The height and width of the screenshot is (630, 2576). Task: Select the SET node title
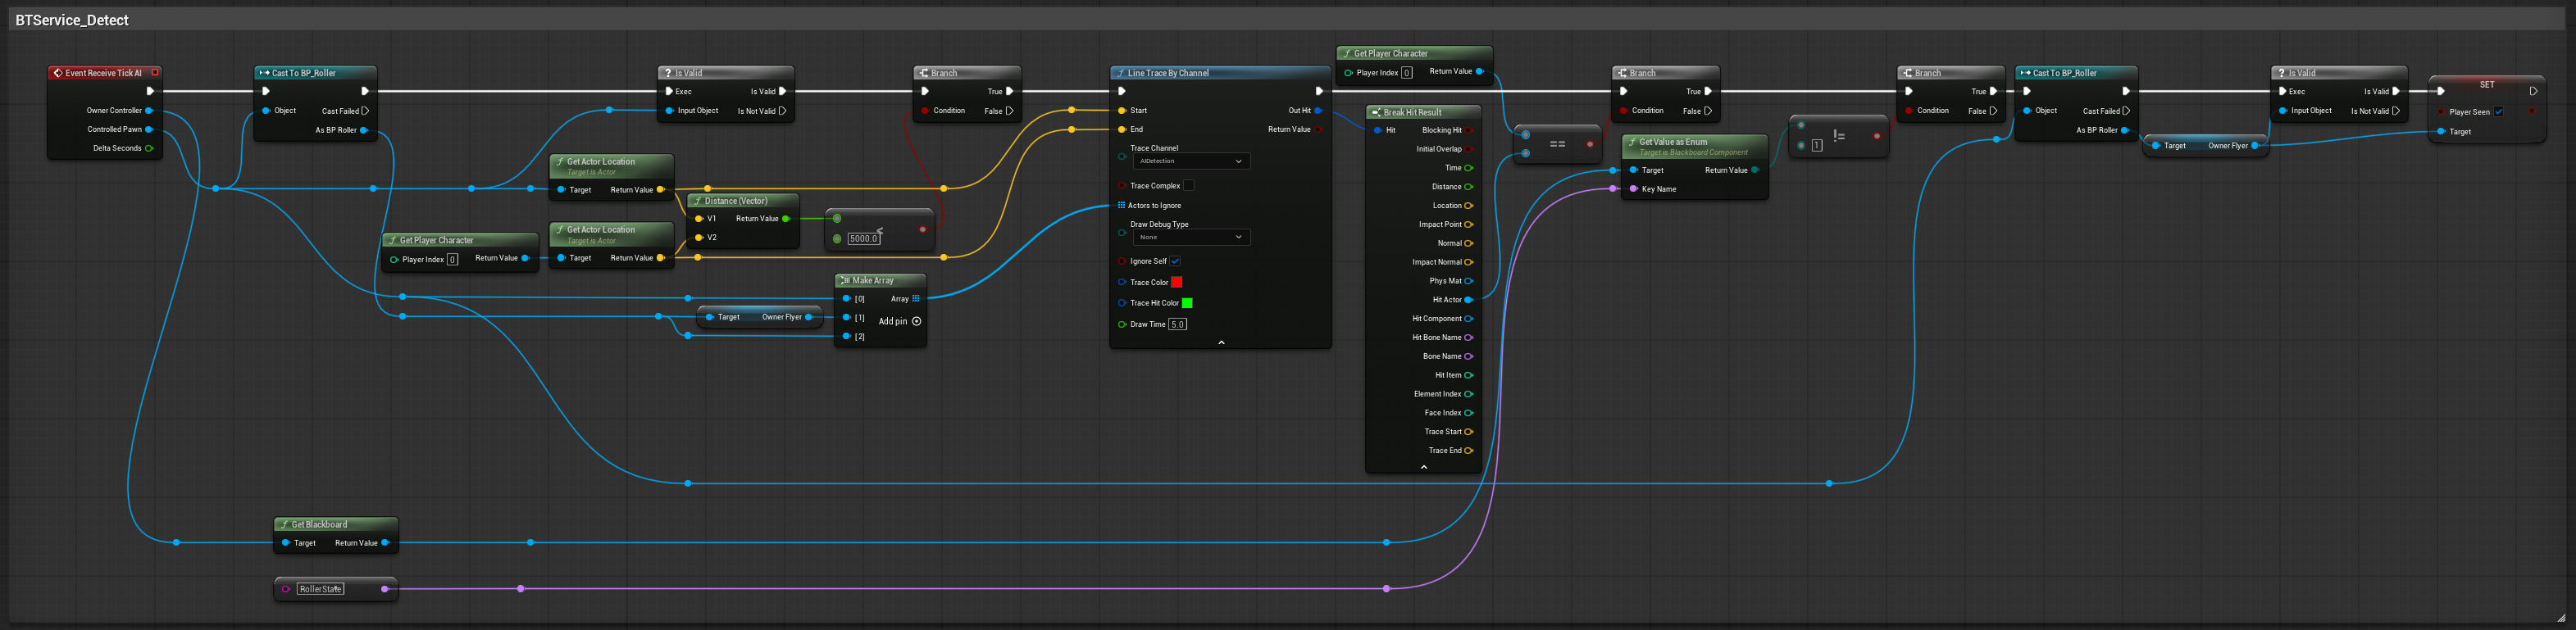[x=2487, y=85]
